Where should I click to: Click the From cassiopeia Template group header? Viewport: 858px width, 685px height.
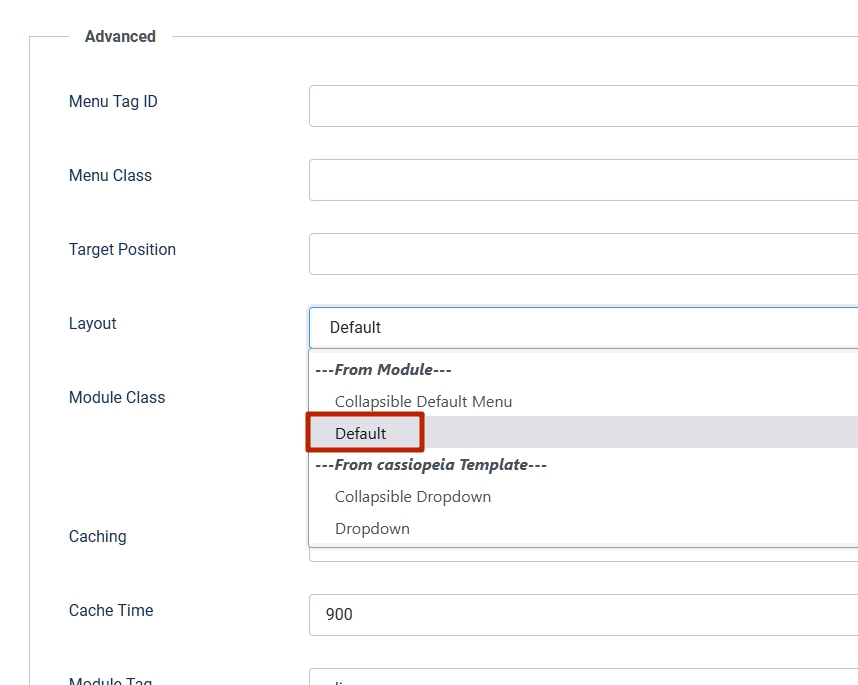[x=431, y=464]
